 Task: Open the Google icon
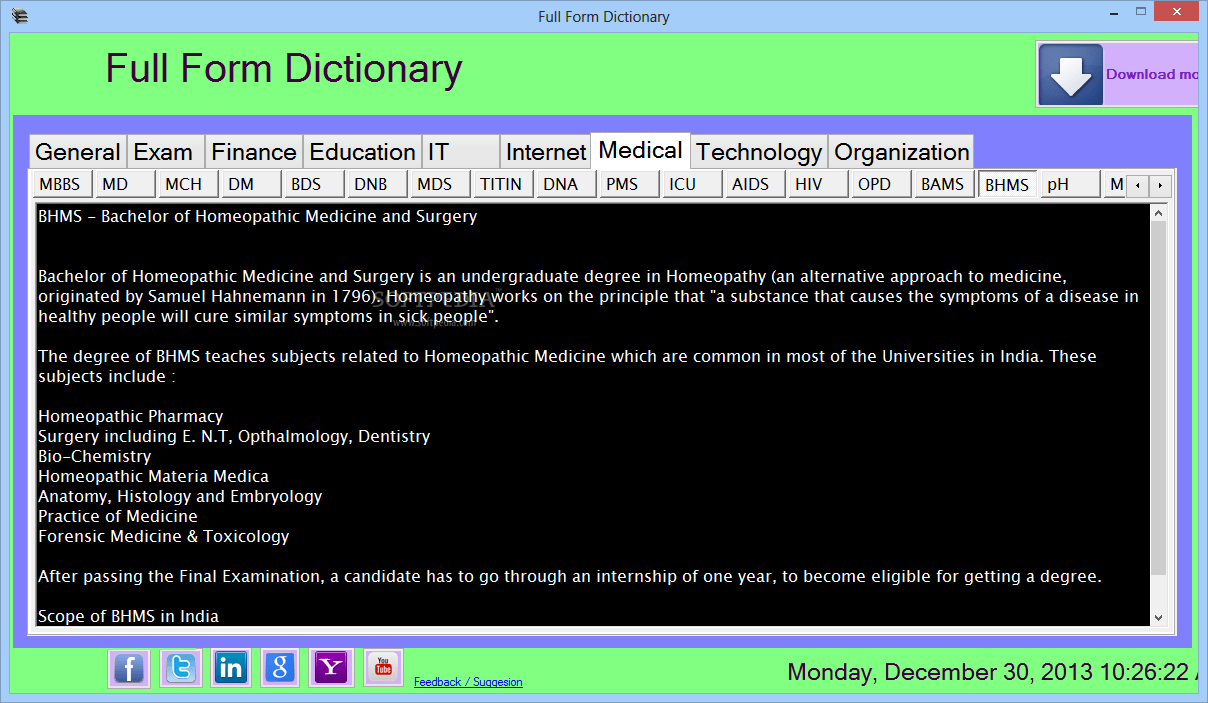click(280, 668)
